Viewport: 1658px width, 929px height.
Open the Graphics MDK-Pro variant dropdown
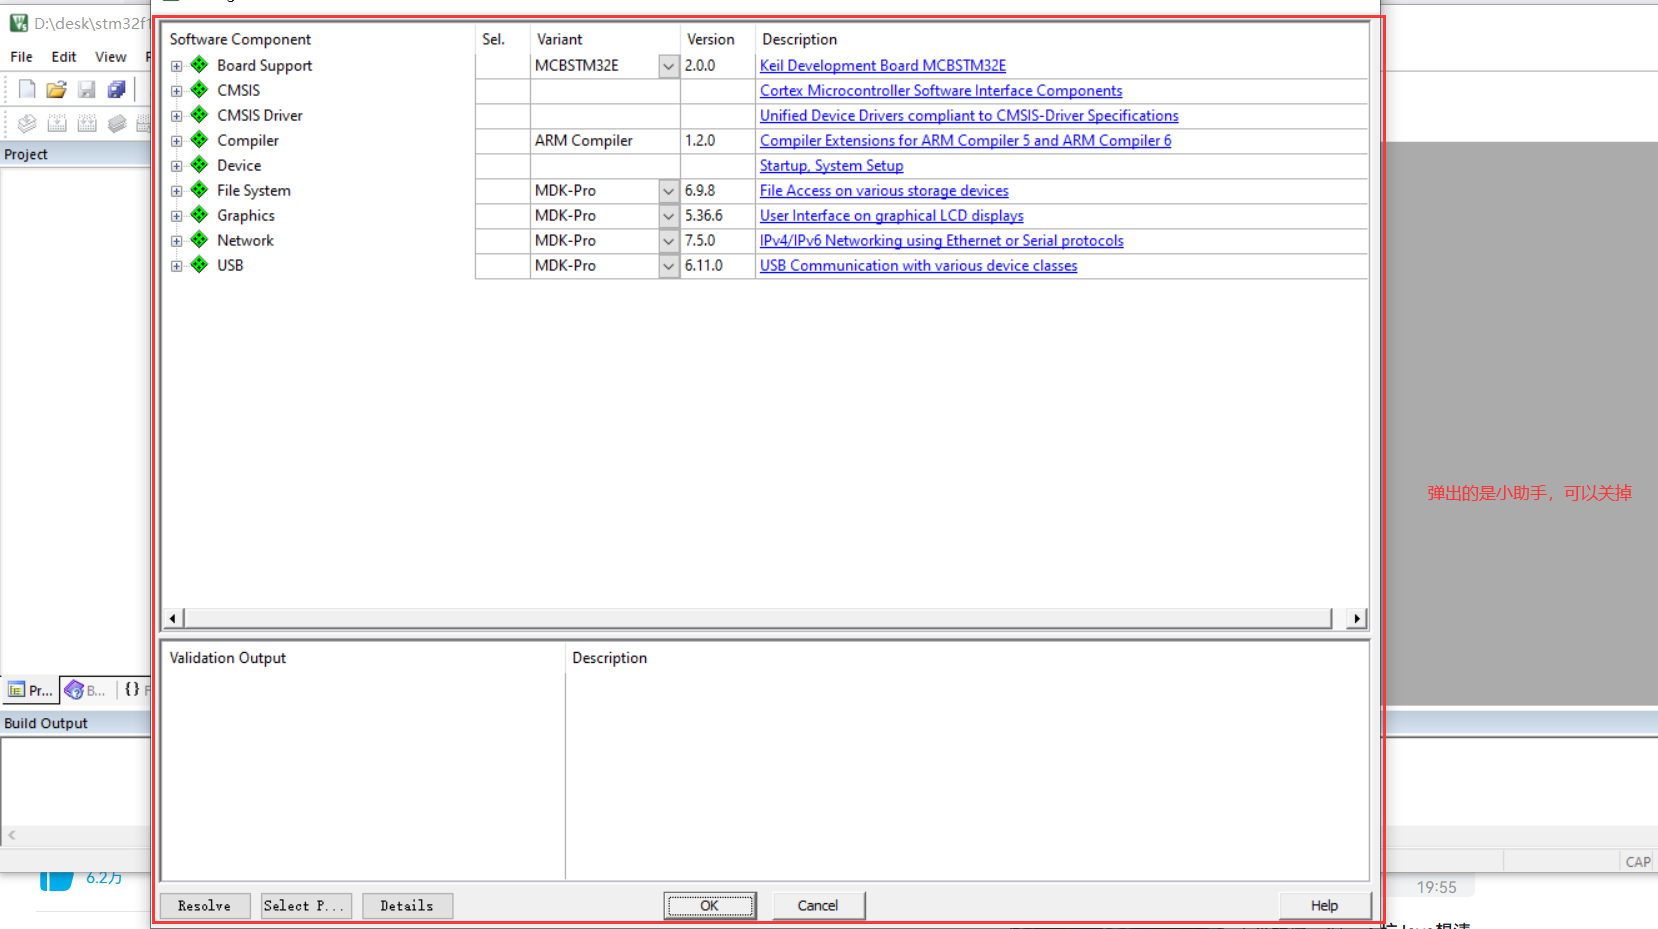(x=669, y=216)
